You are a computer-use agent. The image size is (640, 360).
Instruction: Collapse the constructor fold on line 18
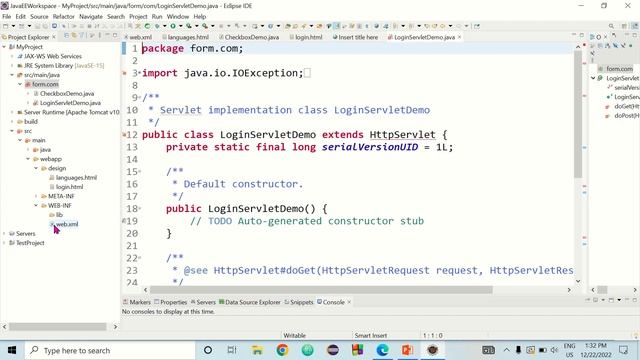tap(140, 209)
